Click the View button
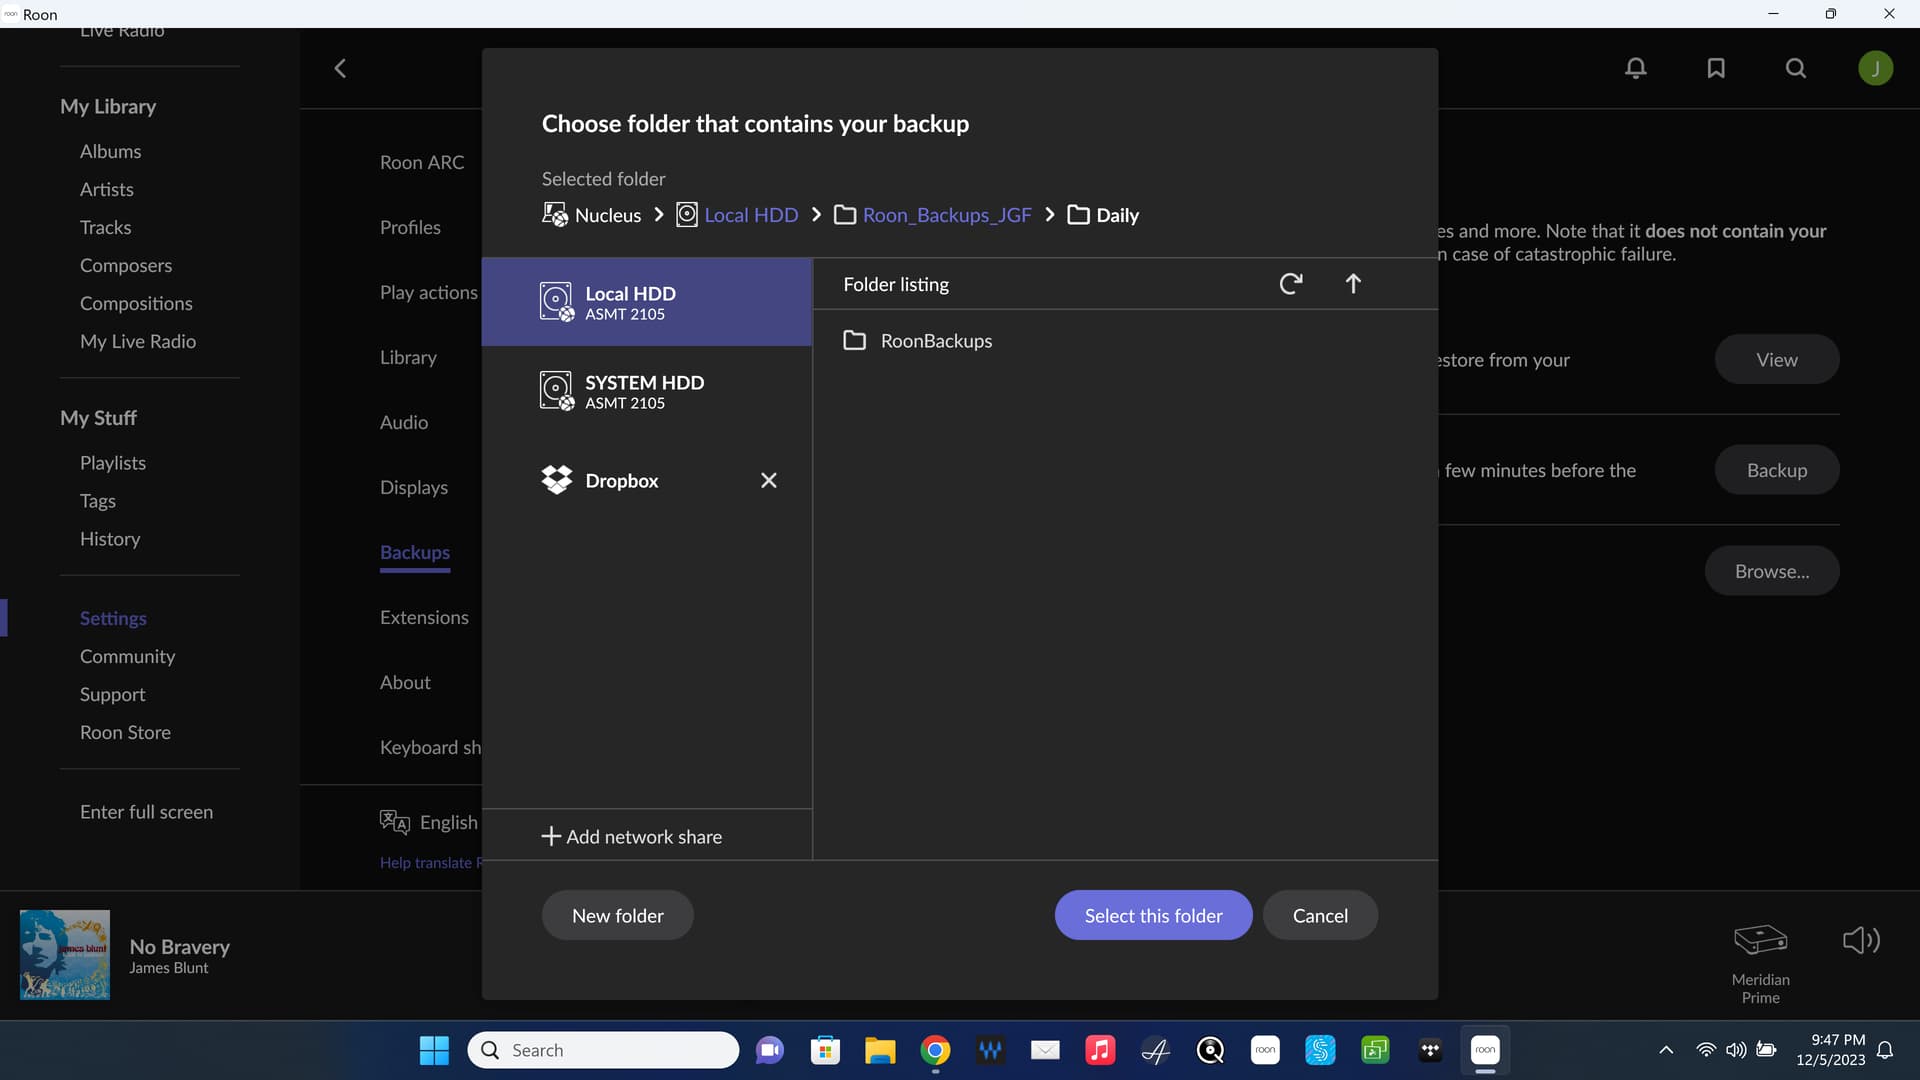Image resolution: width=1920 pixels, height=1080 pixels. (1777, 359)
